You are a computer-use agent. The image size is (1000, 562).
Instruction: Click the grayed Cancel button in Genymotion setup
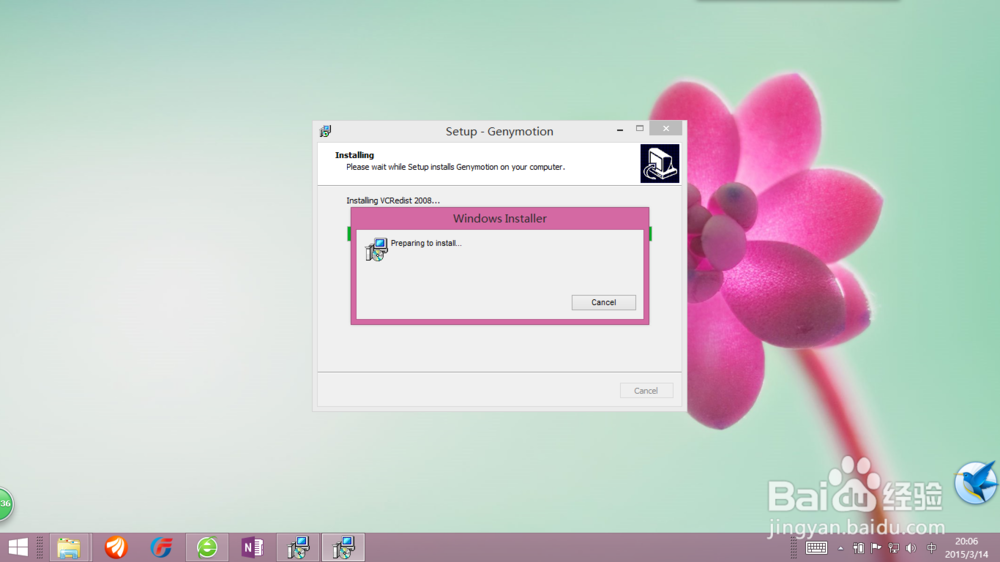pyautogui.click(x=646, y=390)
